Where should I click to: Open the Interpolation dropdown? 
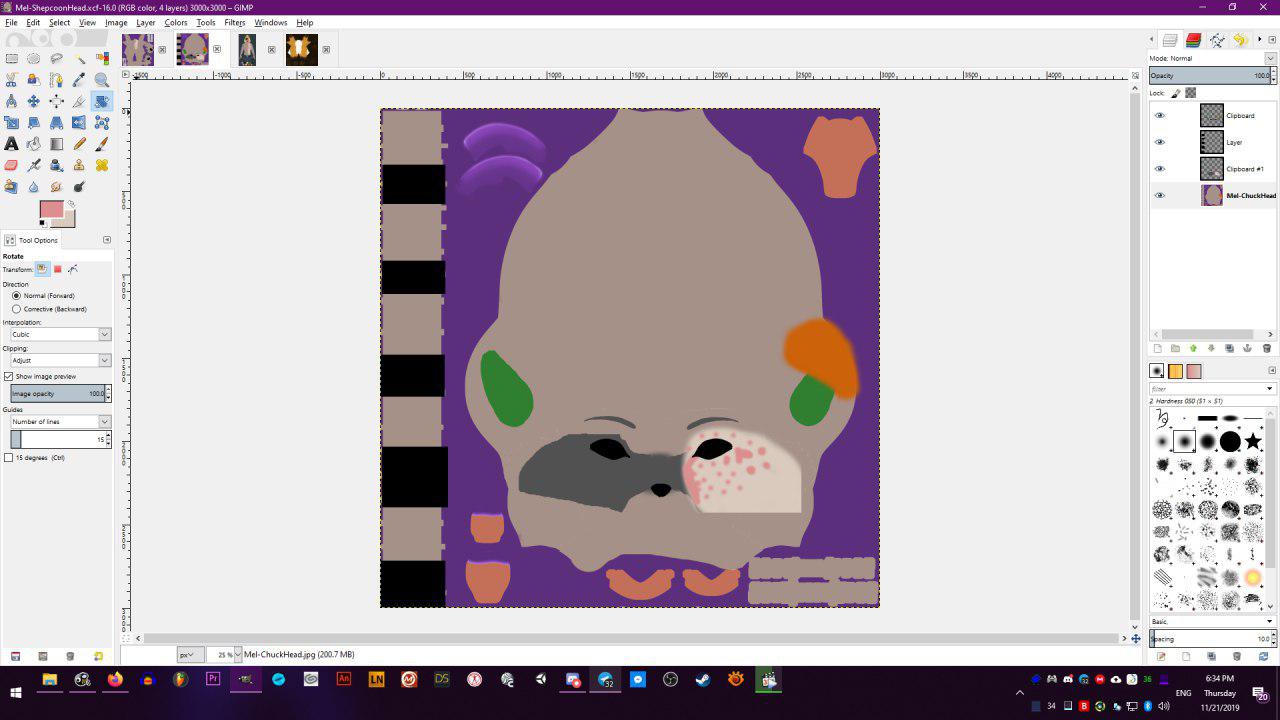pyautogui.click(x=61, y=334)
